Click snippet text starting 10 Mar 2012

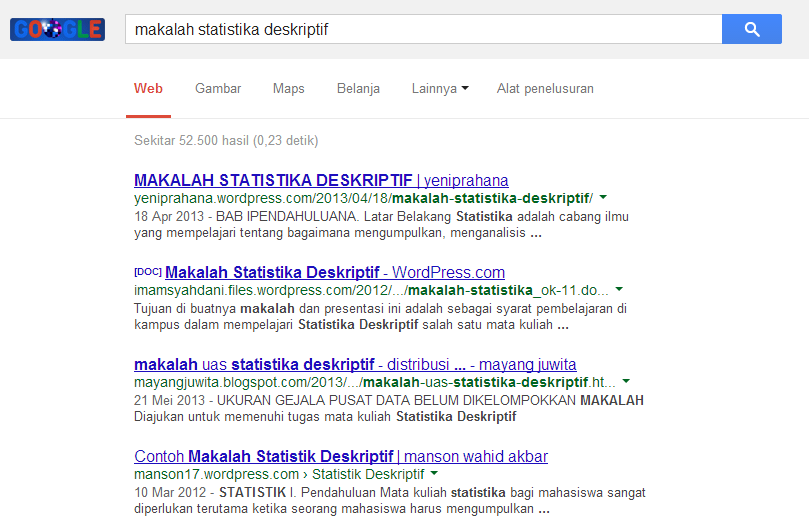pyautogui.click(x=390, y=500)
